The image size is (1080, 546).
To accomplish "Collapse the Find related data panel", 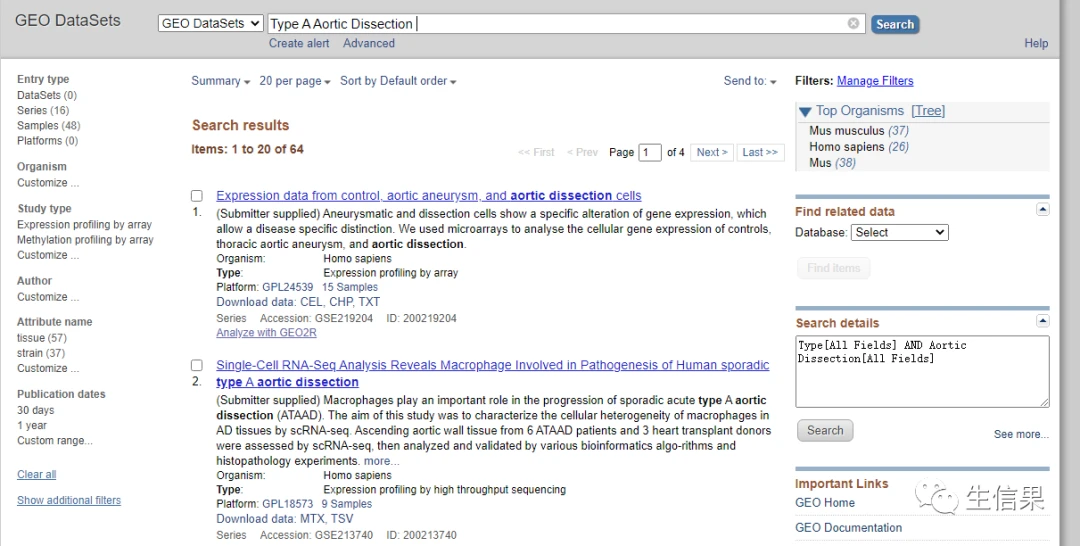I will pyautogui.click(x=1043, y=209).
